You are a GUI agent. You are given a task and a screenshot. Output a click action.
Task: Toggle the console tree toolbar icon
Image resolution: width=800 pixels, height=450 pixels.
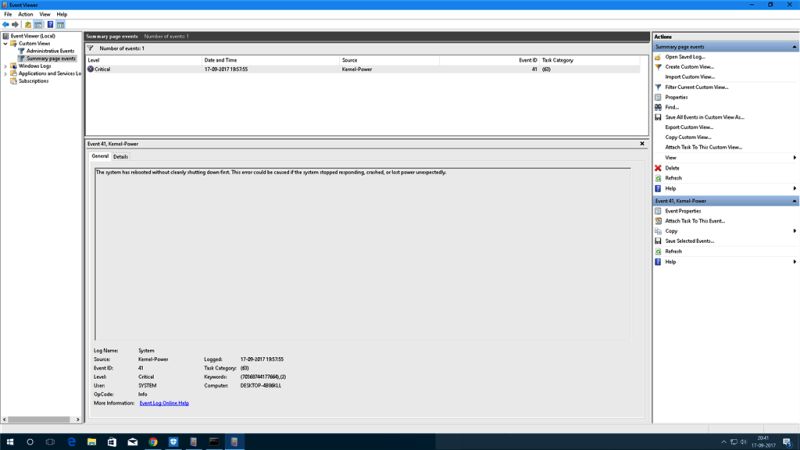point(38,24)
